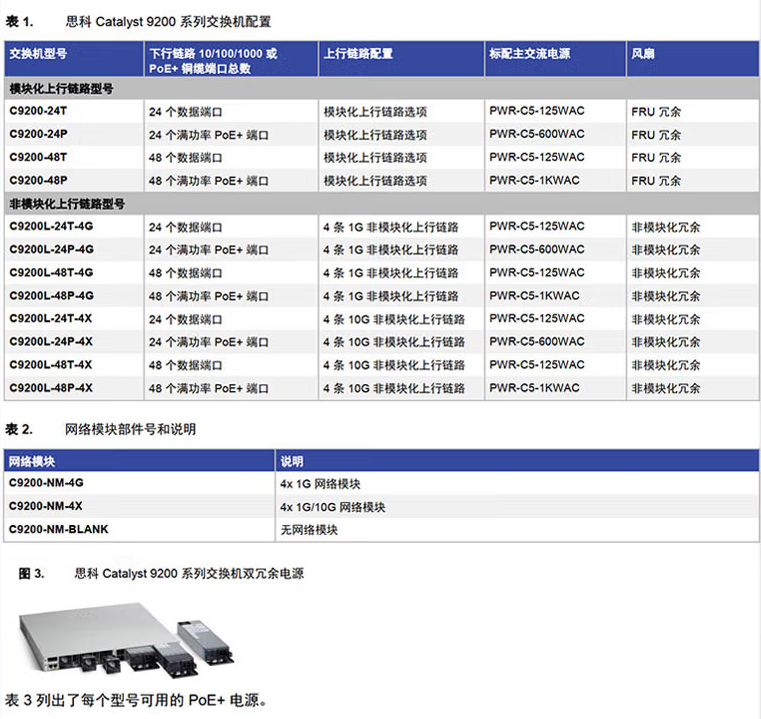Select the 4x 1G/10G 网络模块 description
This screenshot has width=761, height=719.
pyautogui.click(x=333, y=506)
